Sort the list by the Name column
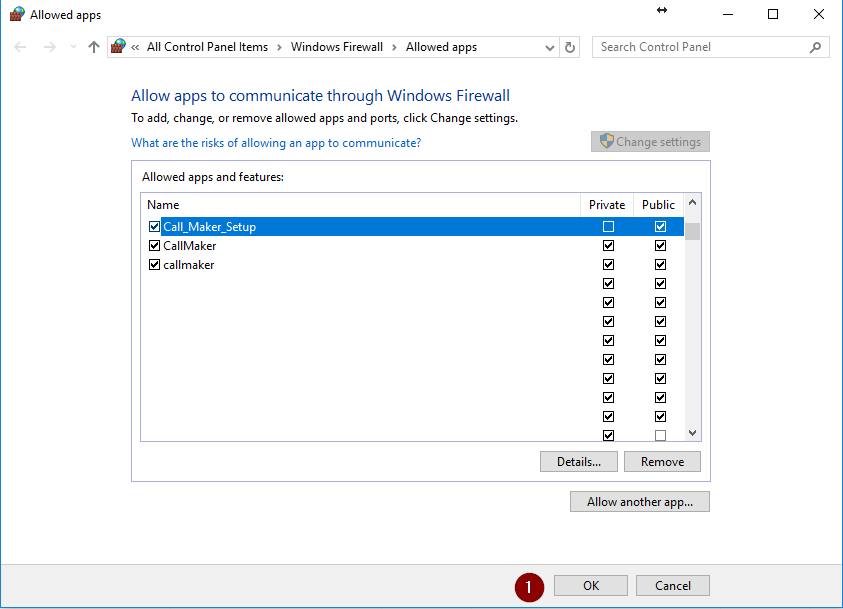Image resolution: width=843 pixels, height=609 pixels. [361, 205]
